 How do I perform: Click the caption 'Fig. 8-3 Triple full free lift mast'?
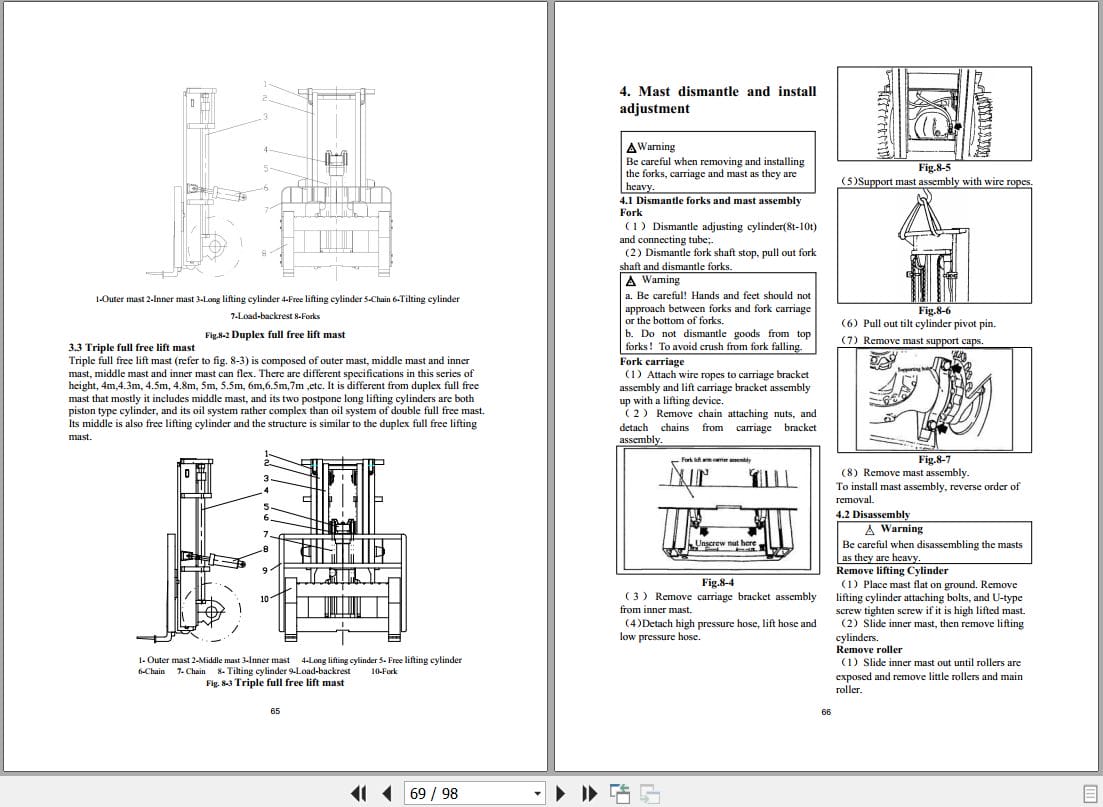pos(275,682)
